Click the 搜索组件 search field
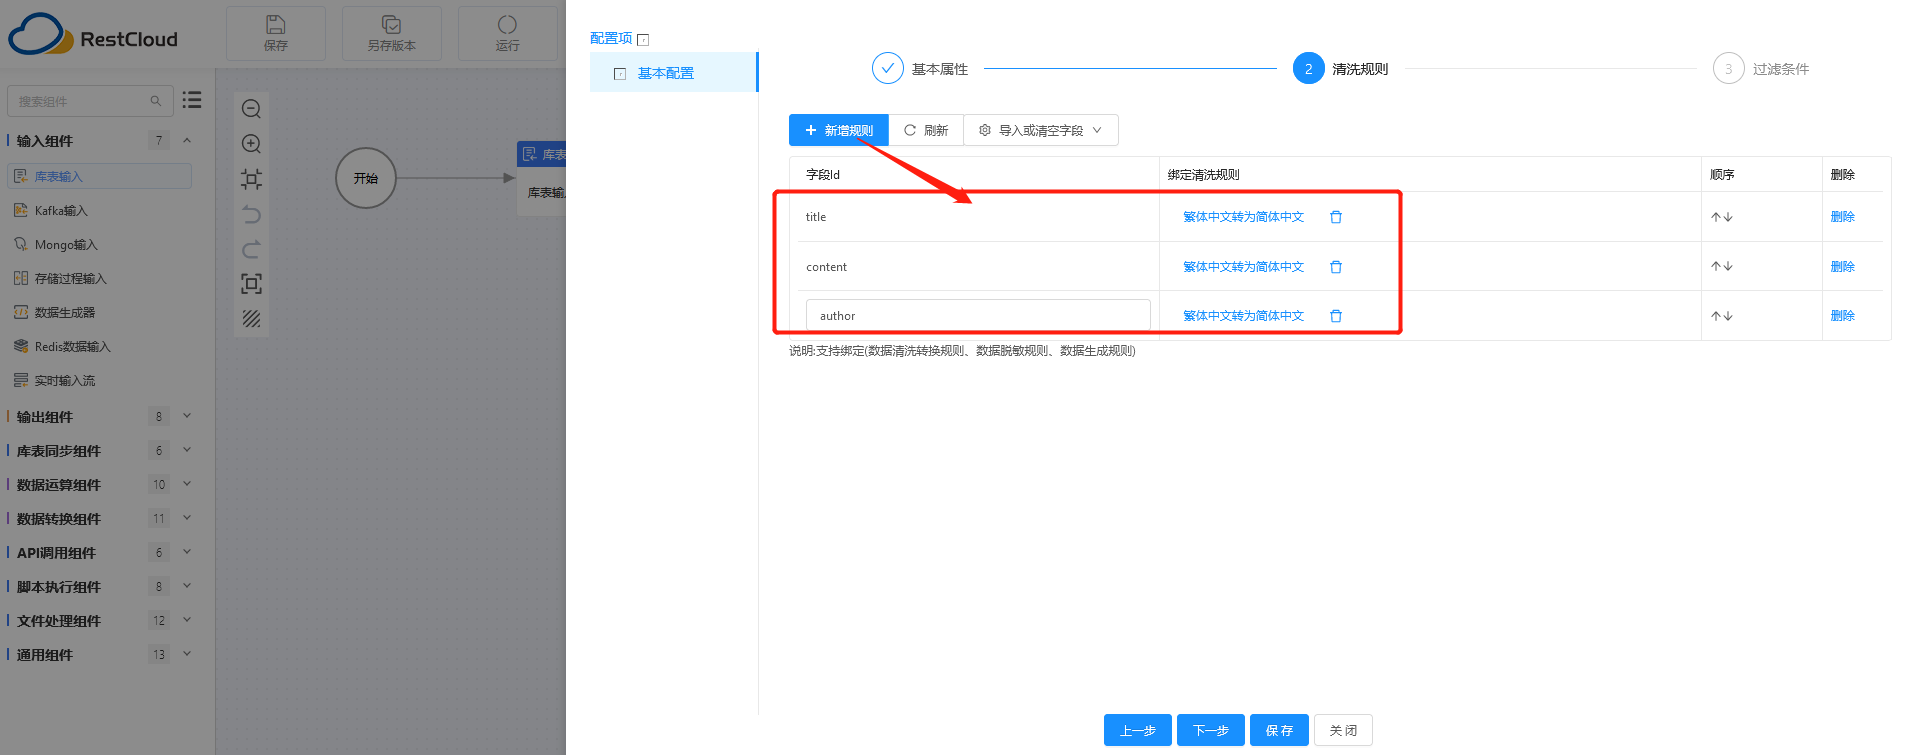The width and height of the screenshot is (1912, 755). (x=90, y=101)
